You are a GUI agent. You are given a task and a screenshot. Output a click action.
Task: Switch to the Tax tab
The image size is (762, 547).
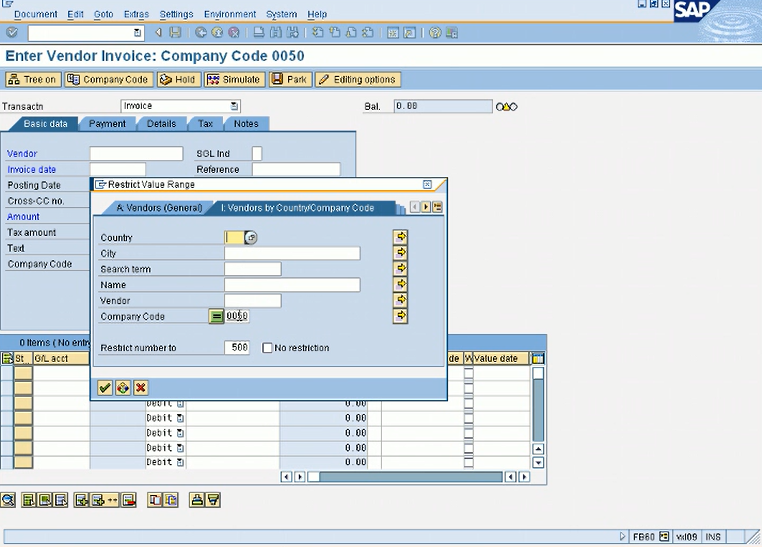click(x=206, y=124)
